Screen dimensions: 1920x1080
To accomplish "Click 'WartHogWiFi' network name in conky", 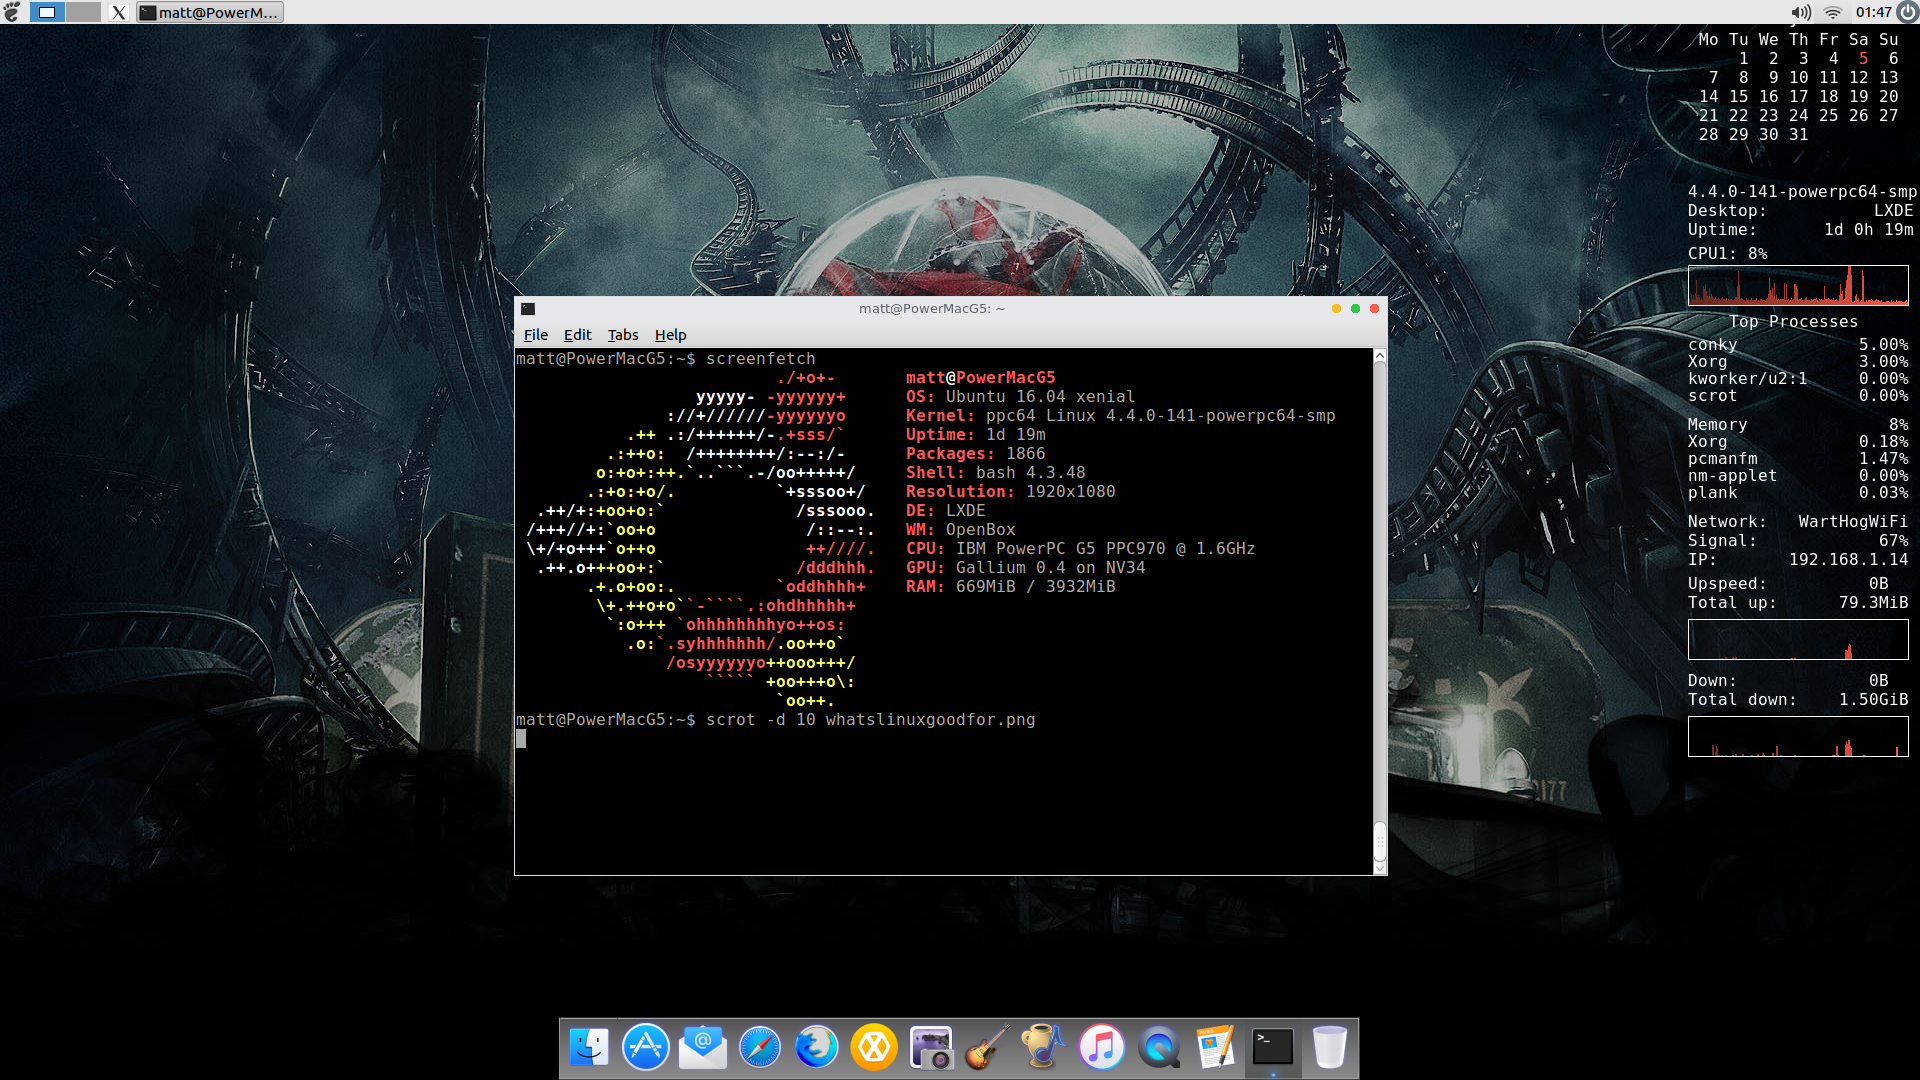I will point(1853,522).
